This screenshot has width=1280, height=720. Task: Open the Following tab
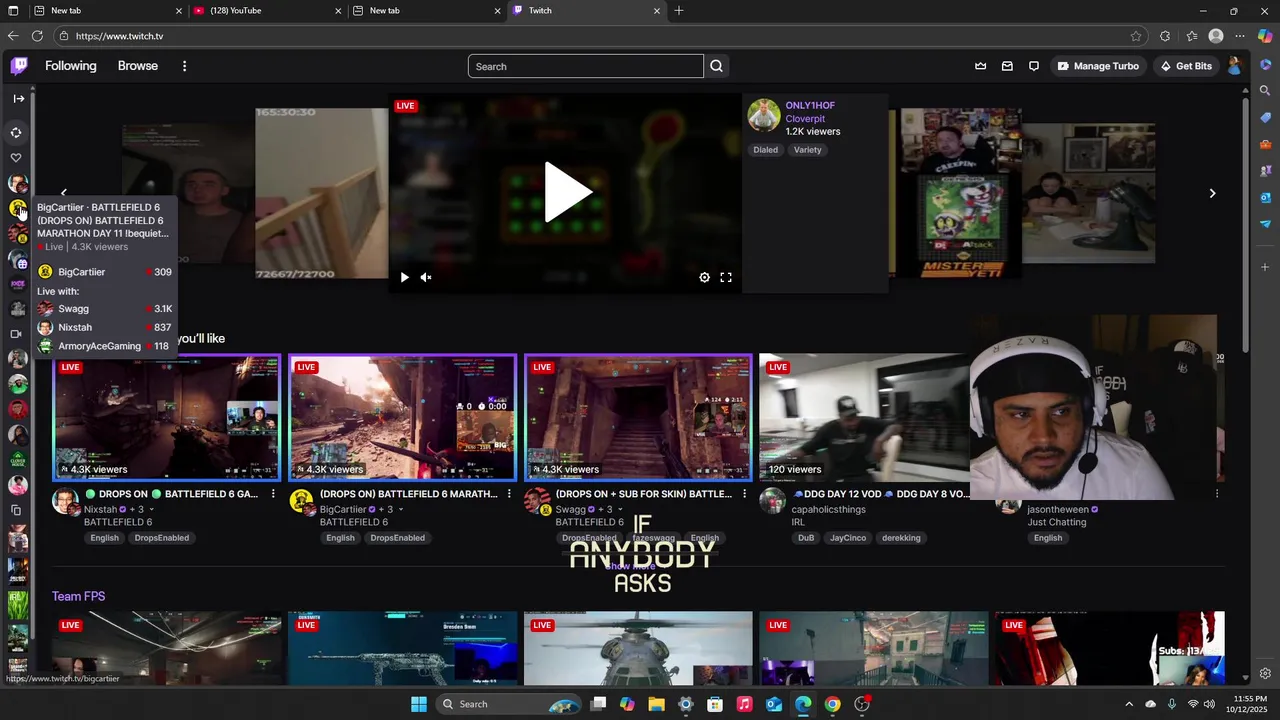point(71,66)
